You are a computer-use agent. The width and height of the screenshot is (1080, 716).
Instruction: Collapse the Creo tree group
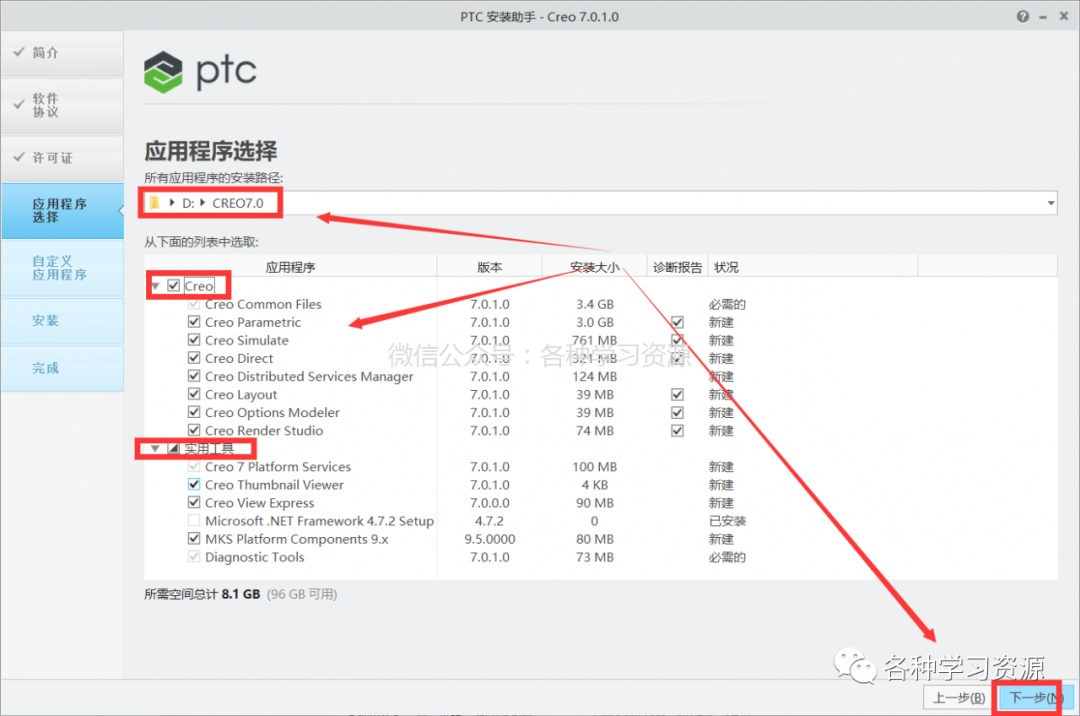point(156,286)
